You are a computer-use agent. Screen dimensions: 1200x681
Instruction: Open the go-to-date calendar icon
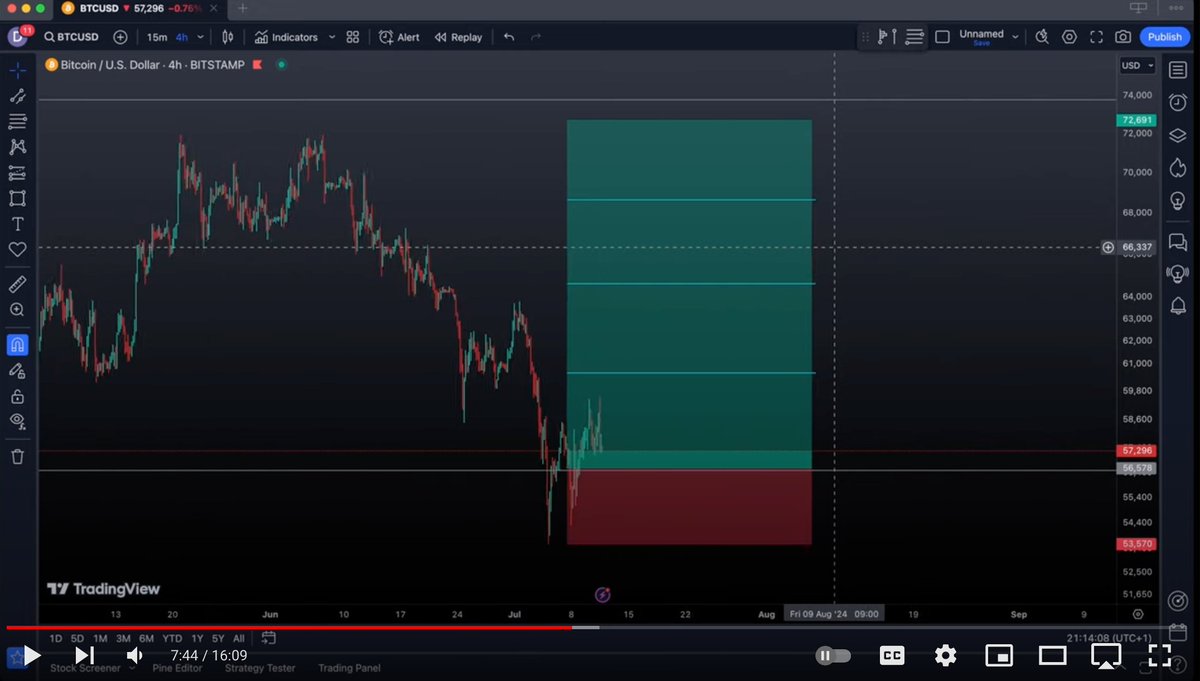pyautogui.click(x=269, y=637)
